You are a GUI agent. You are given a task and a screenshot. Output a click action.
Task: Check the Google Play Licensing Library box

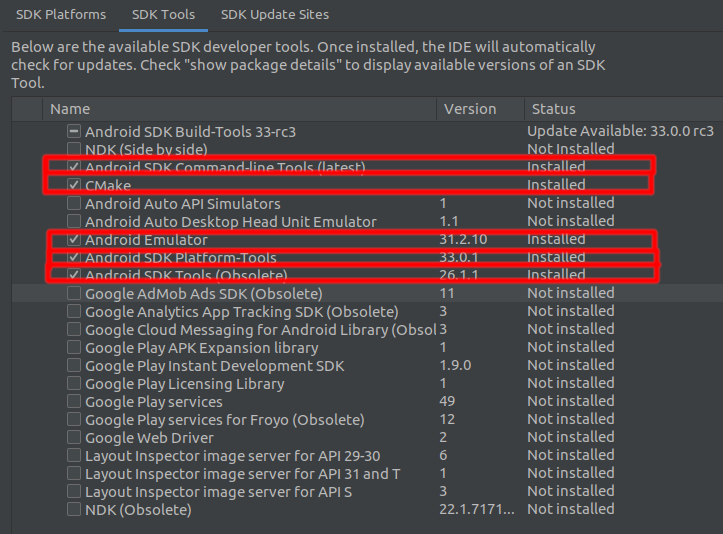pos(74,383)
